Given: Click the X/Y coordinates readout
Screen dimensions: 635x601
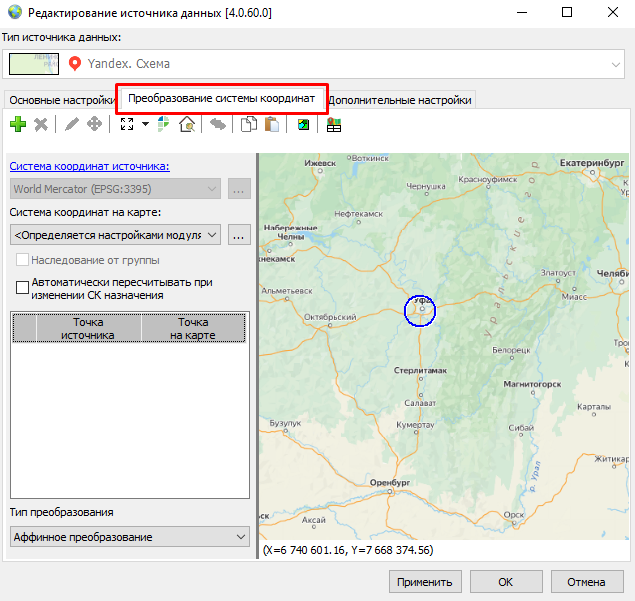Looking at the screenshot, I should [348, 550].
